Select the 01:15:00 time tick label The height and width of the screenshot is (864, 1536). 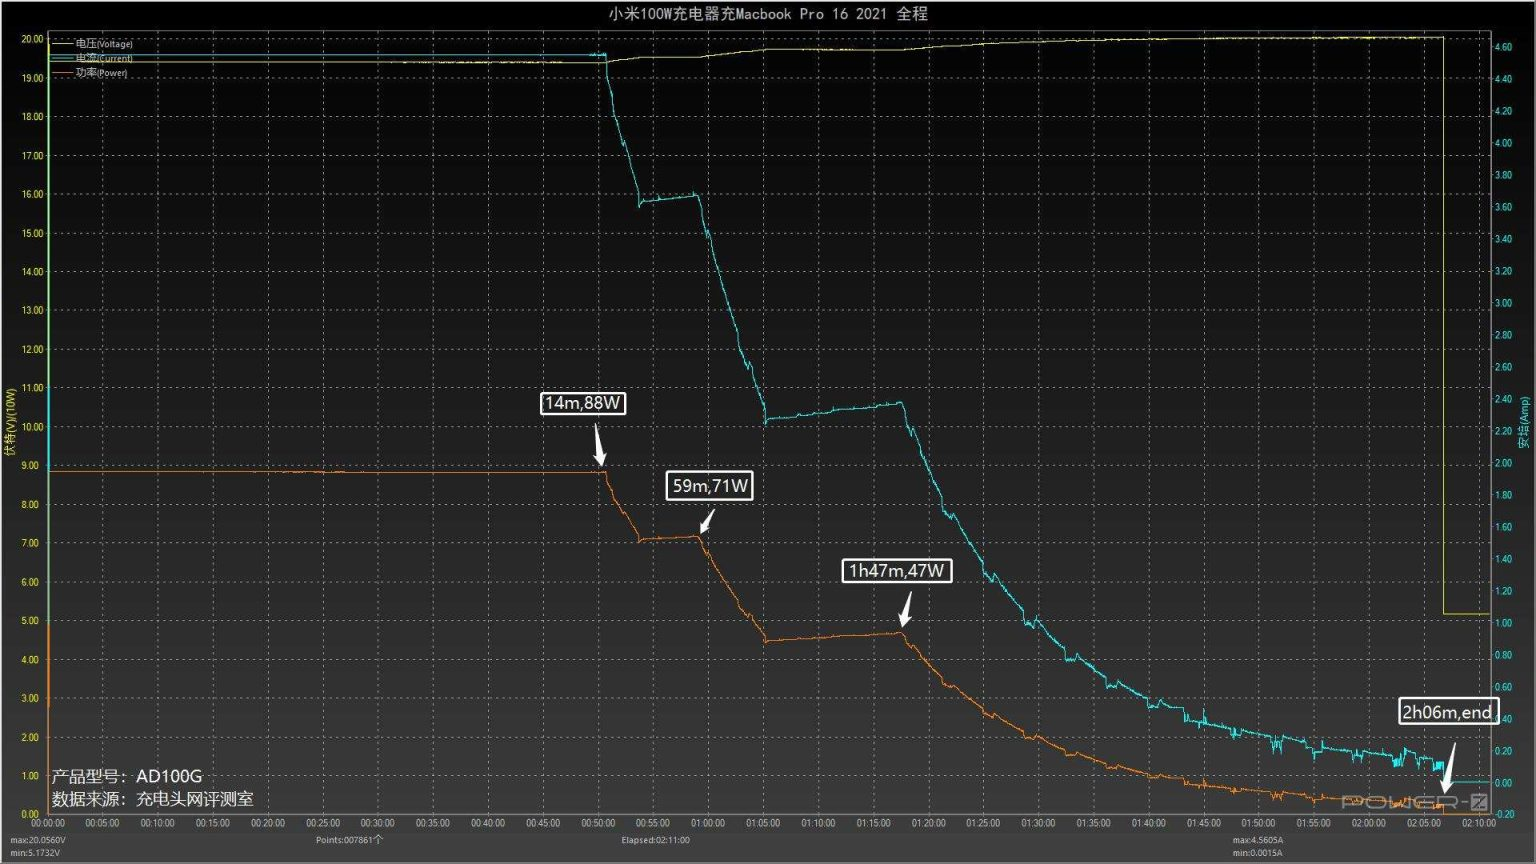(873, 823)
